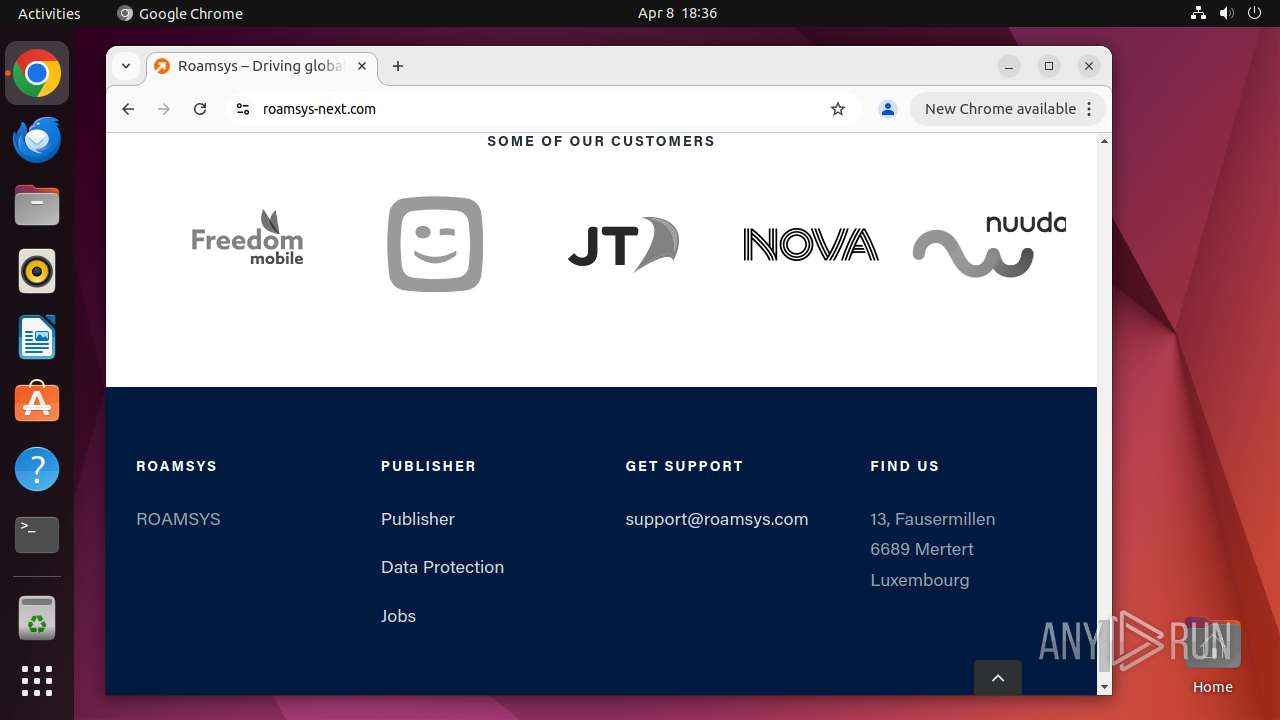The height and width of the screenshot is (720, 1280).
Task: Open the Files manager dock icon
Action: [x=37, y=205]
